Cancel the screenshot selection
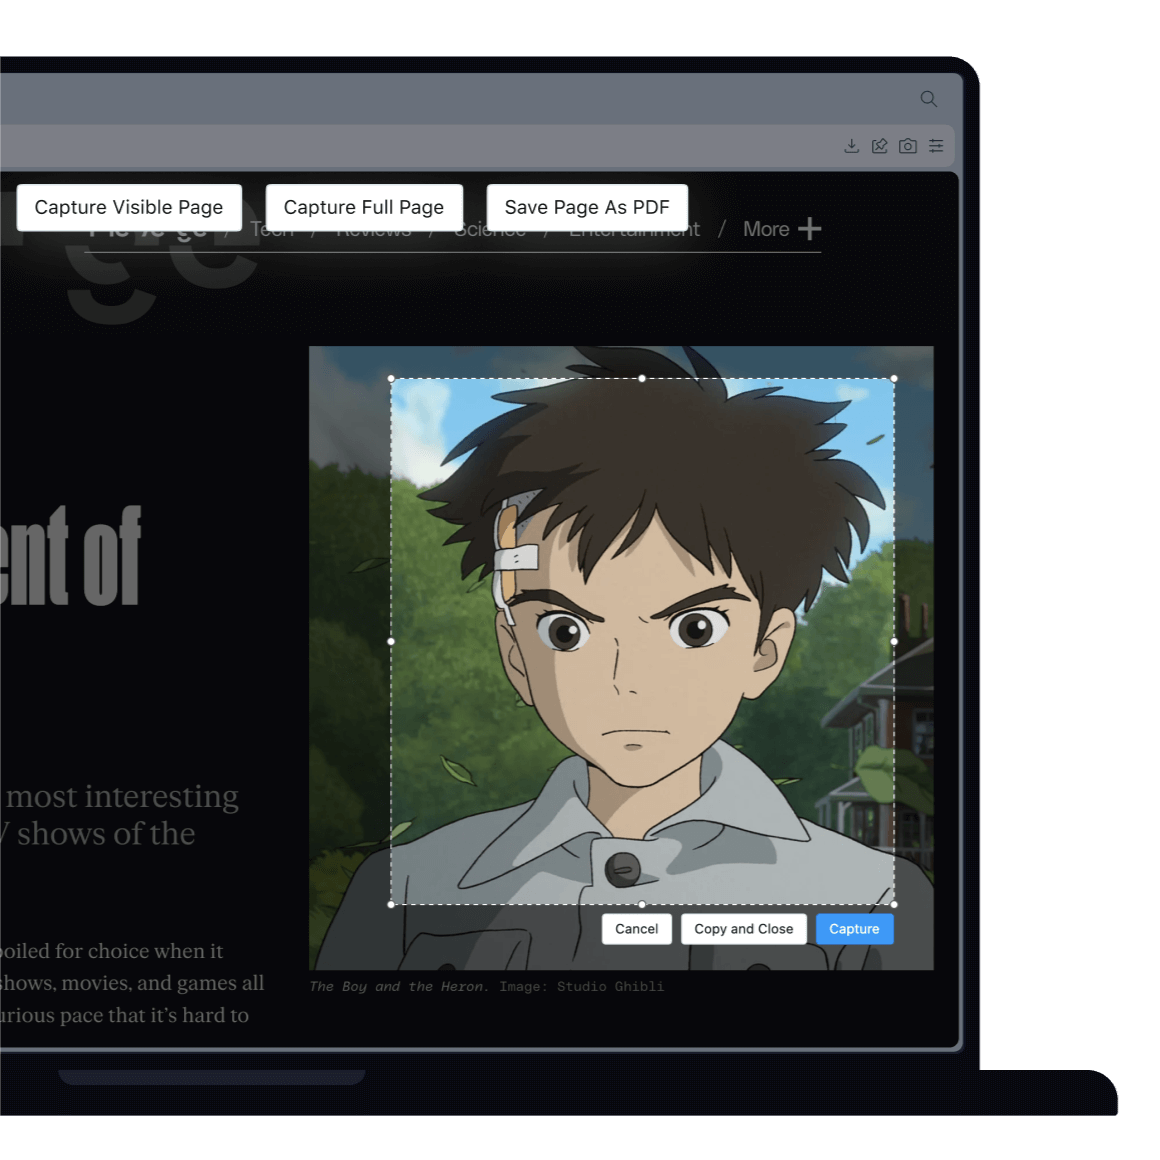 [x=636, y=929]
